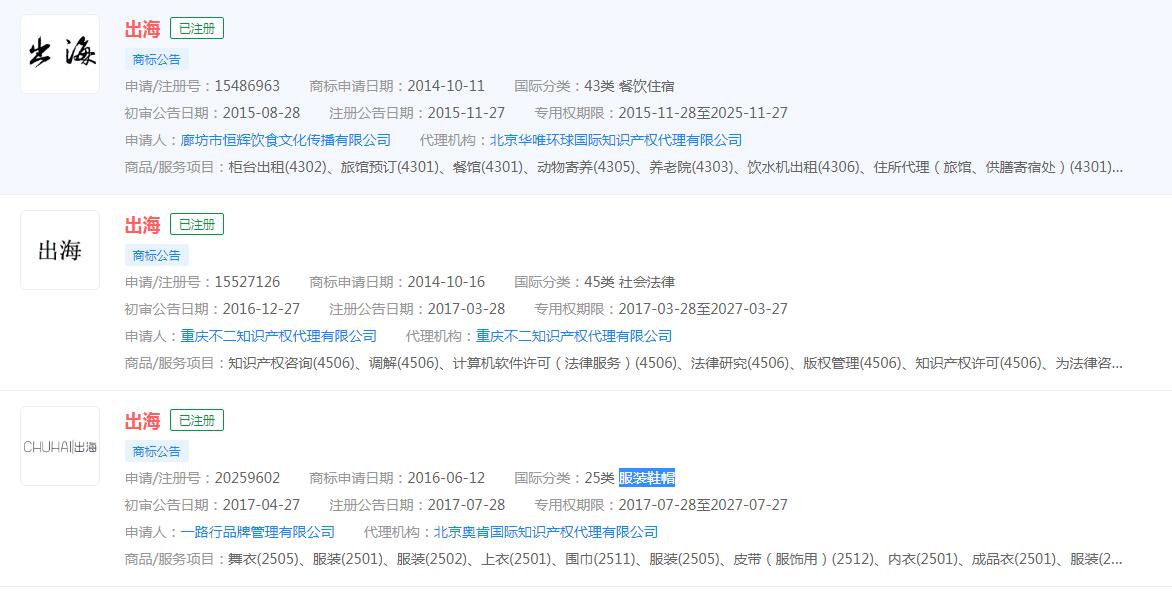Click the plain 出海 trademark image
Viewport: 1172px width, 591px height.
click(x=59, y=250)
